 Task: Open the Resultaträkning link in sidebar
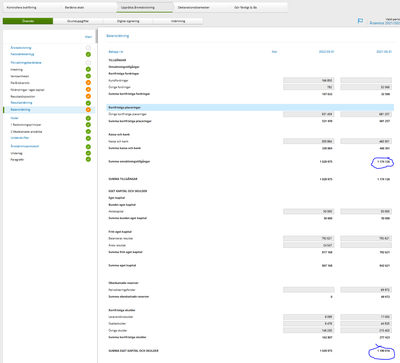pyautogui.click(x=21, y=103)
